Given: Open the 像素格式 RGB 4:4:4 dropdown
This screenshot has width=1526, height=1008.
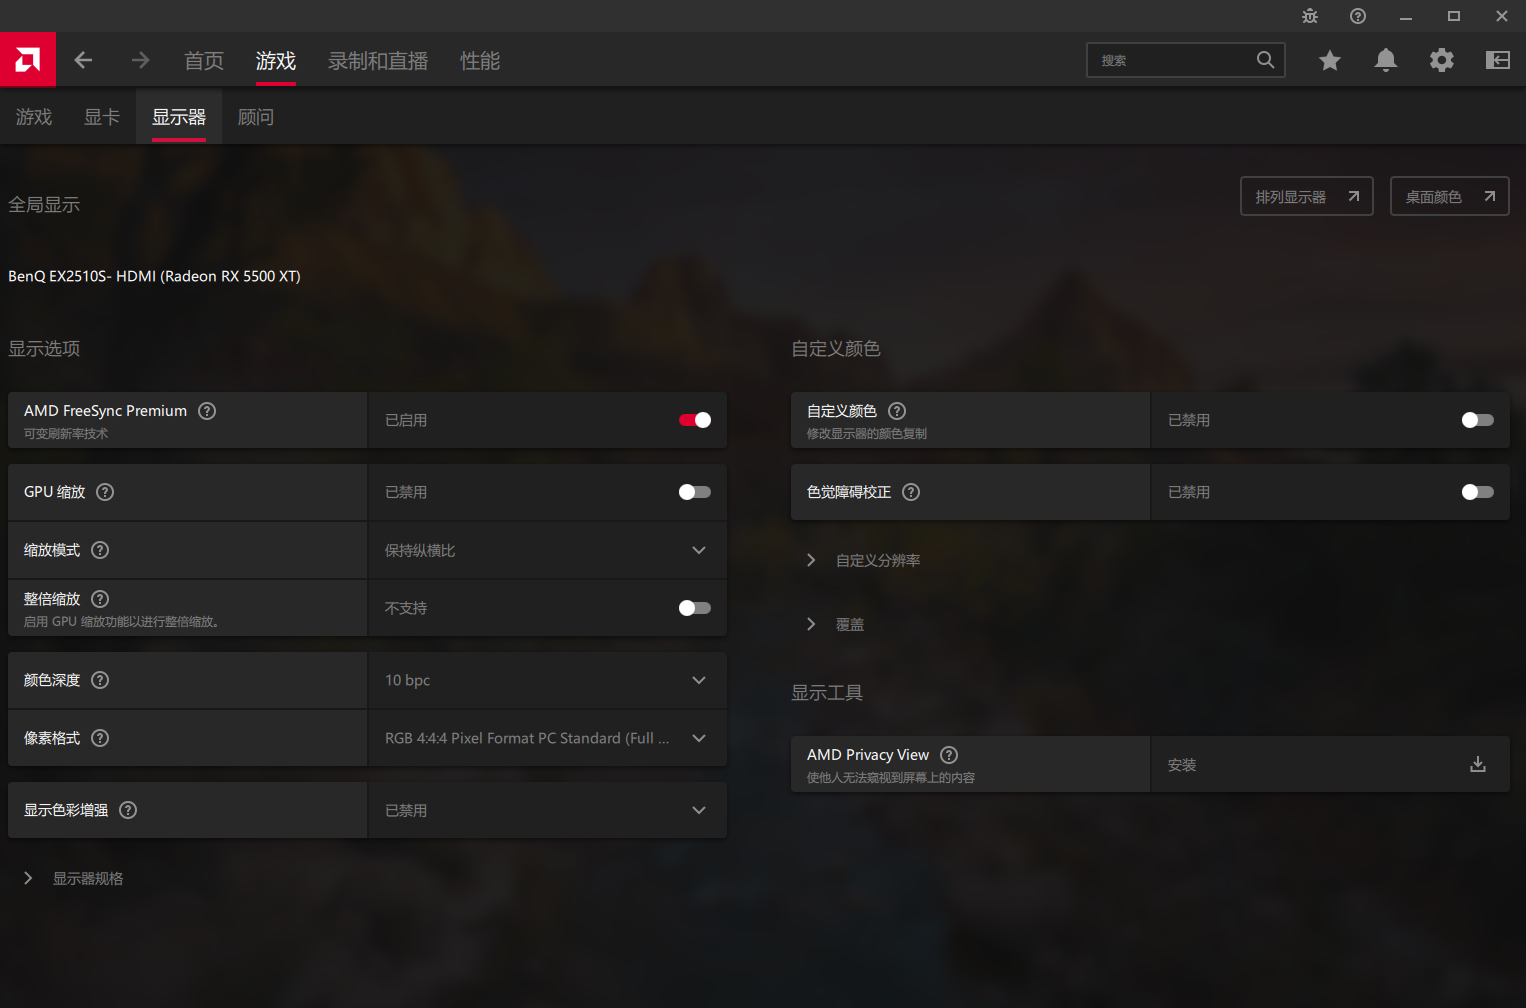Looking at the screenshot, I should point(548,738).
